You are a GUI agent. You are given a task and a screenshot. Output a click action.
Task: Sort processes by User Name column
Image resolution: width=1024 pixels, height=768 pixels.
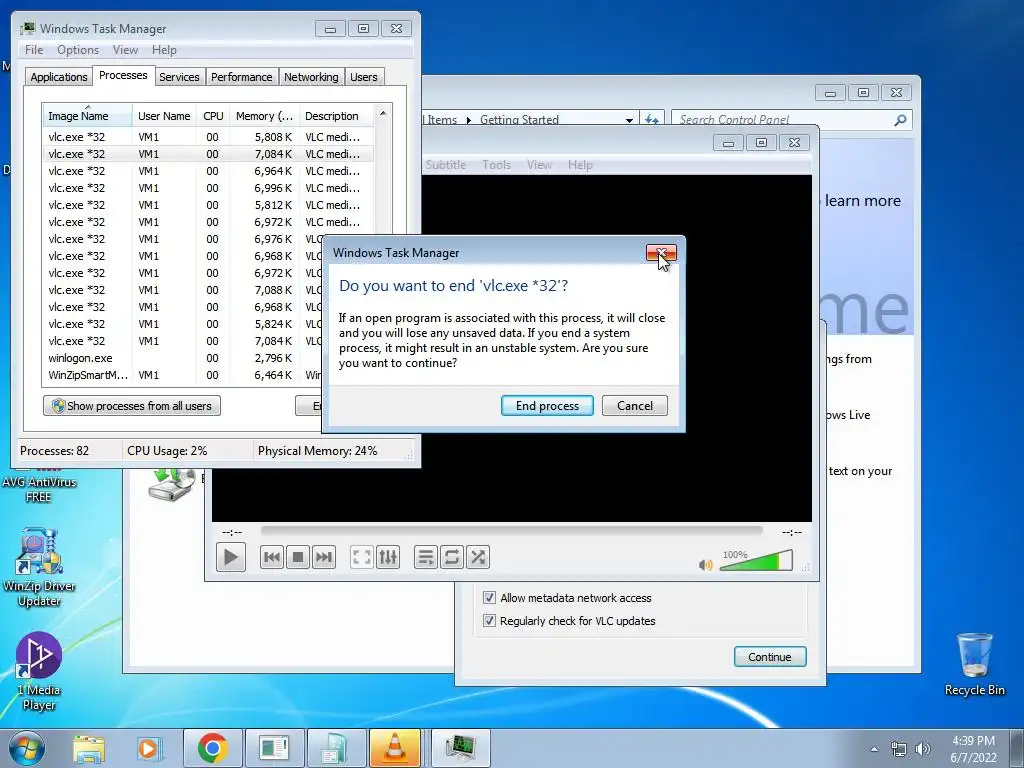point(164,116)
